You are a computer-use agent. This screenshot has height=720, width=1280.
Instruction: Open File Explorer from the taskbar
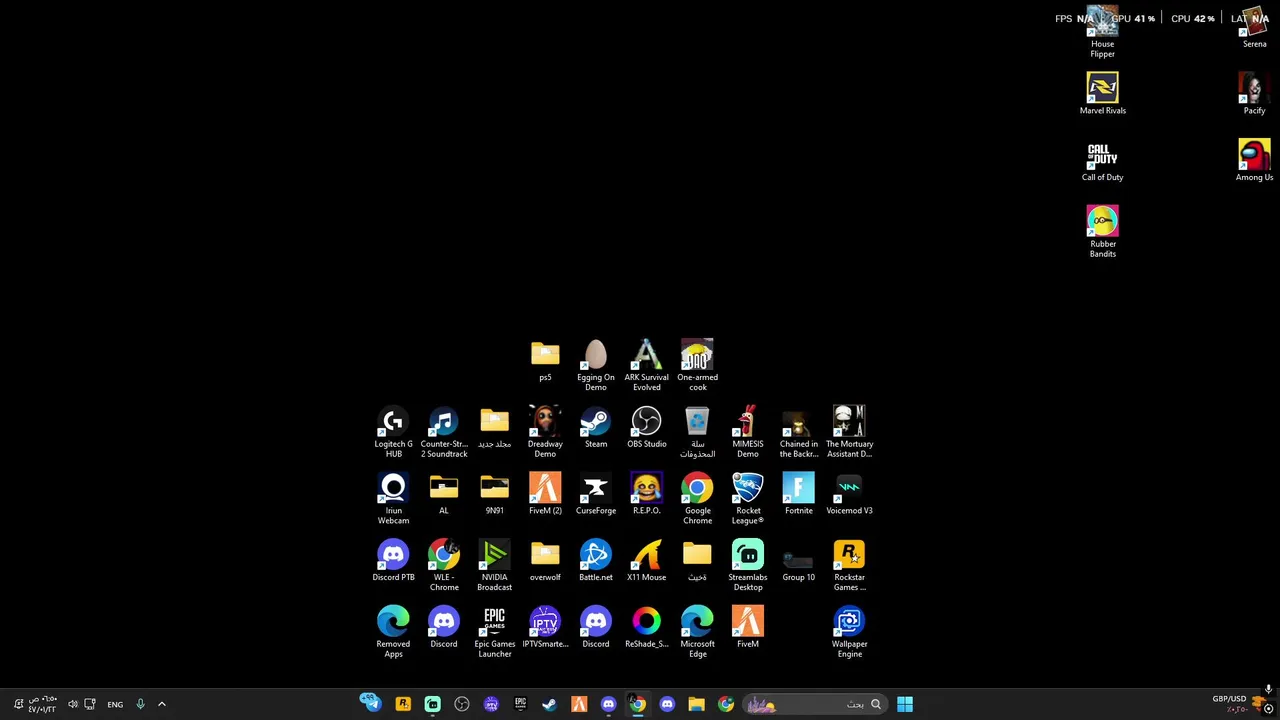coord(696,704)
